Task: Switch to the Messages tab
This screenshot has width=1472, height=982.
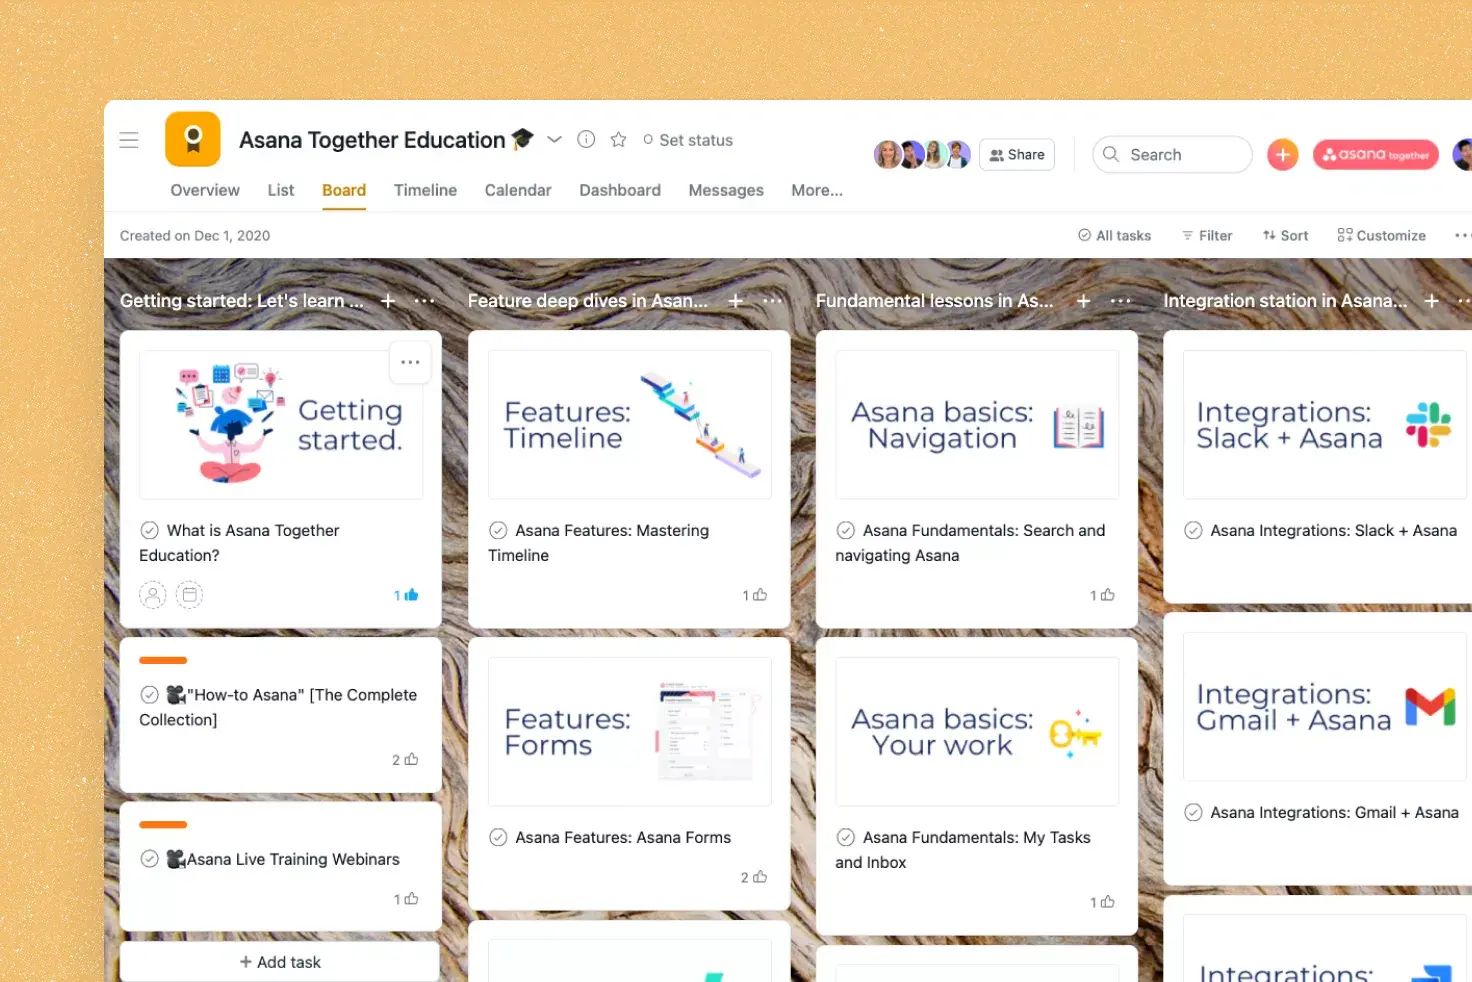Action: tap(726, 190)
